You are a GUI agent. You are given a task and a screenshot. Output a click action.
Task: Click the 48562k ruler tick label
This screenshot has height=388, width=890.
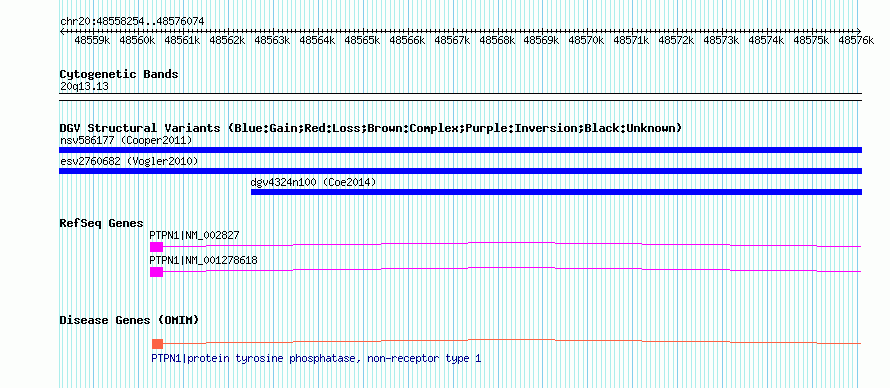click(227, 41)
